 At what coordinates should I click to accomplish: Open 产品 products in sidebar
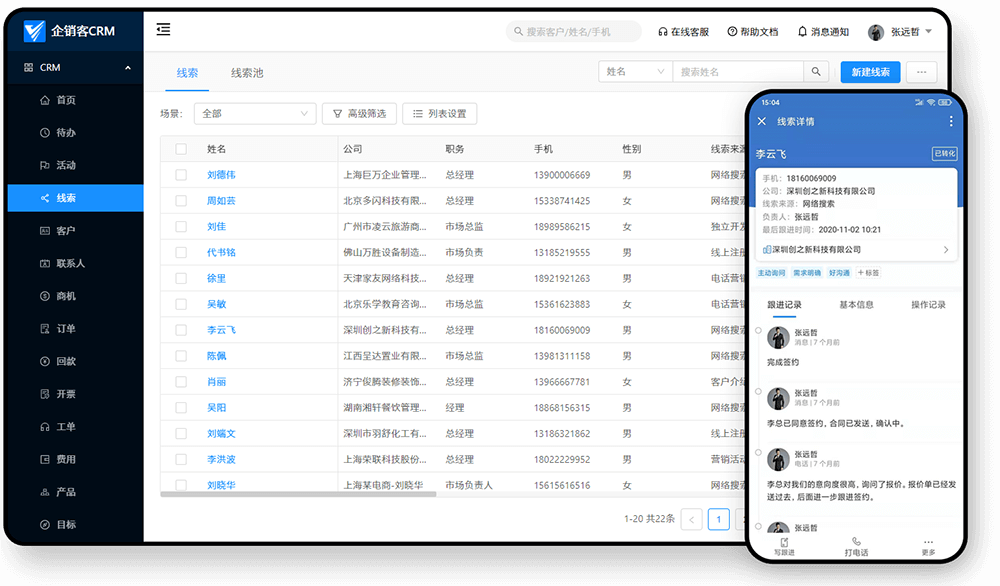75,492
